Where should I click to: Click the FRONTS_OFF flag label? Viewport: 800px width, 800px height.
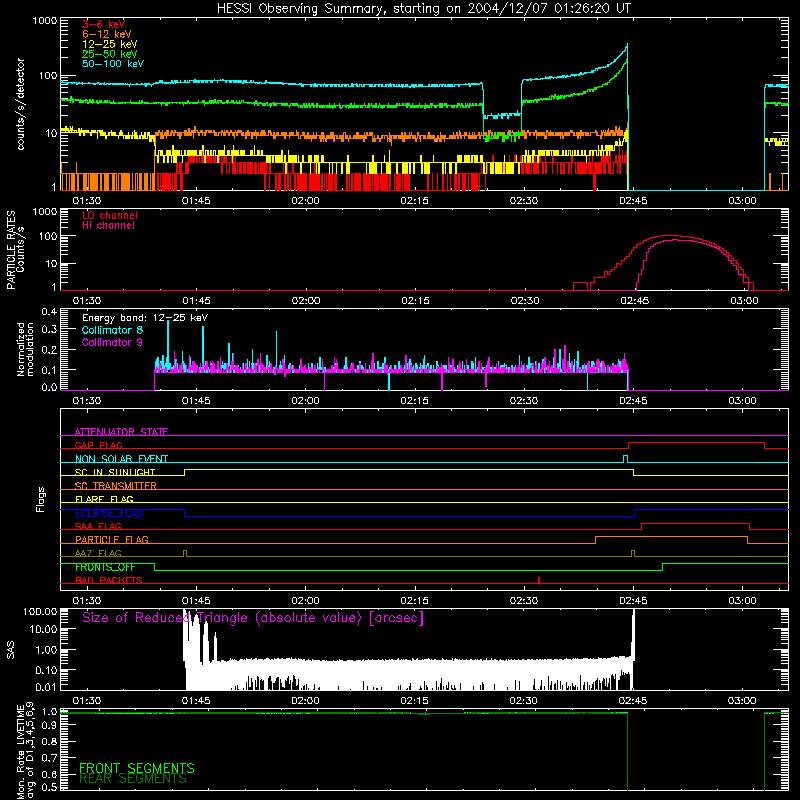click(105, 567)
